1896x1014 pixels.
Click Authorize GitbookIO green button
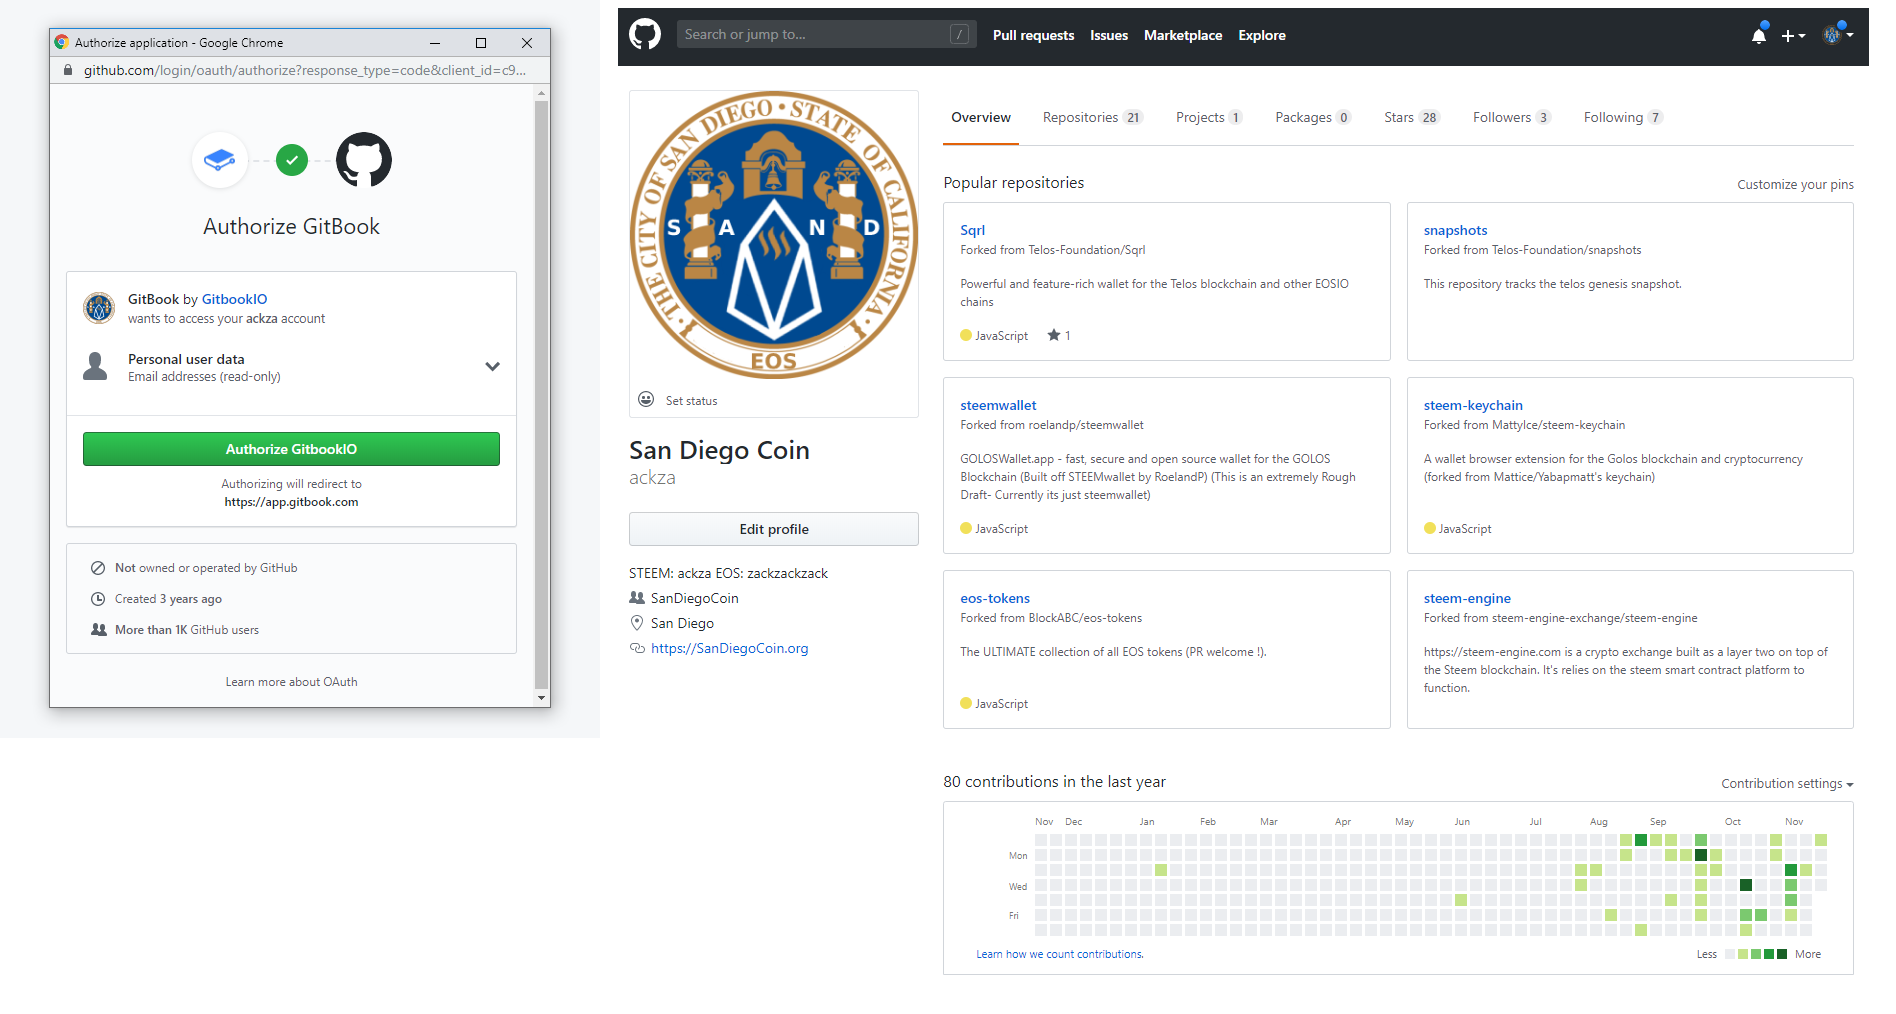click(291, 449)
